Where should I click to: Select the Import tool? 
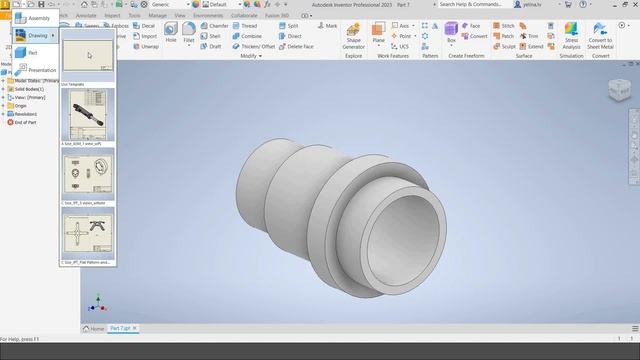(x=145, y=36)
